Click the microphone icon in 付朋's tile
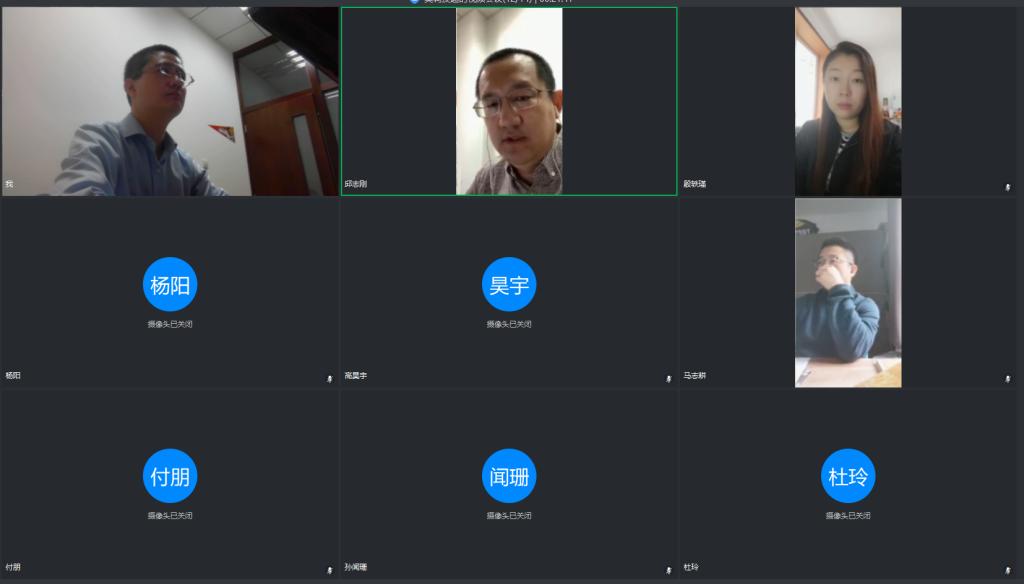This screenshot has height=584, width=1024. coord(330,571)
